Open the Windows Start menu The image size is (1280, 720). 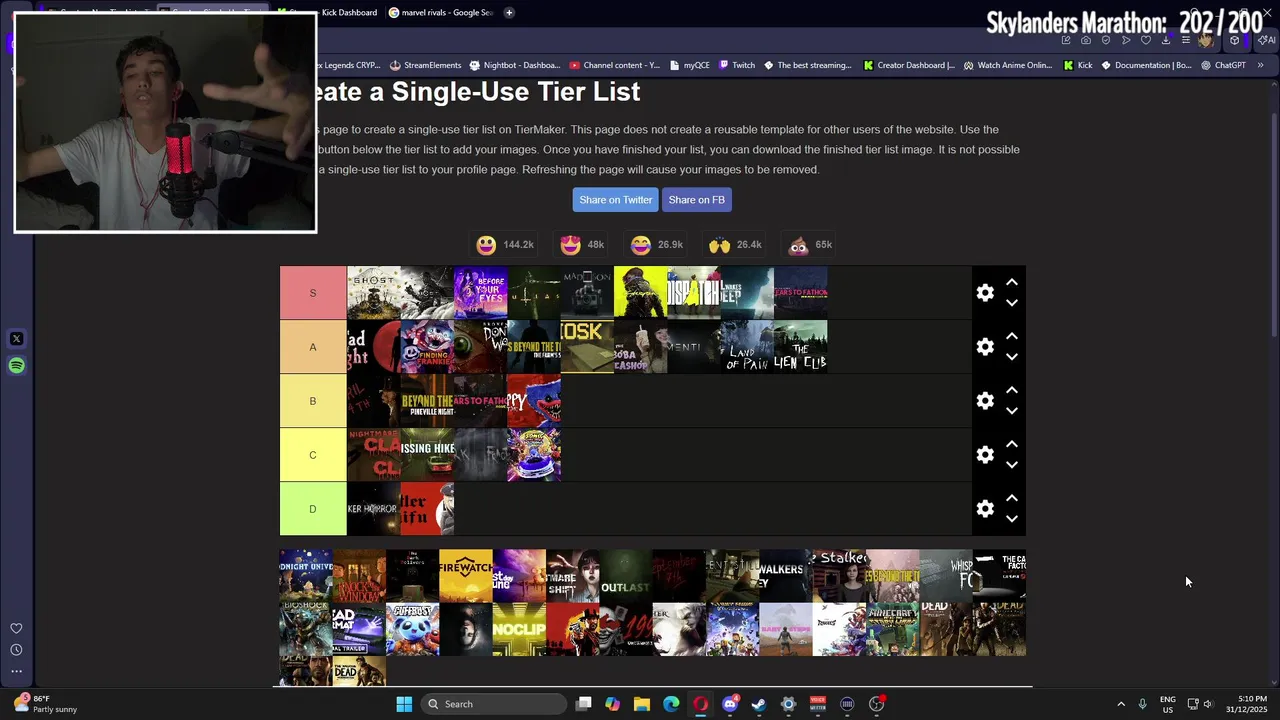404,704
